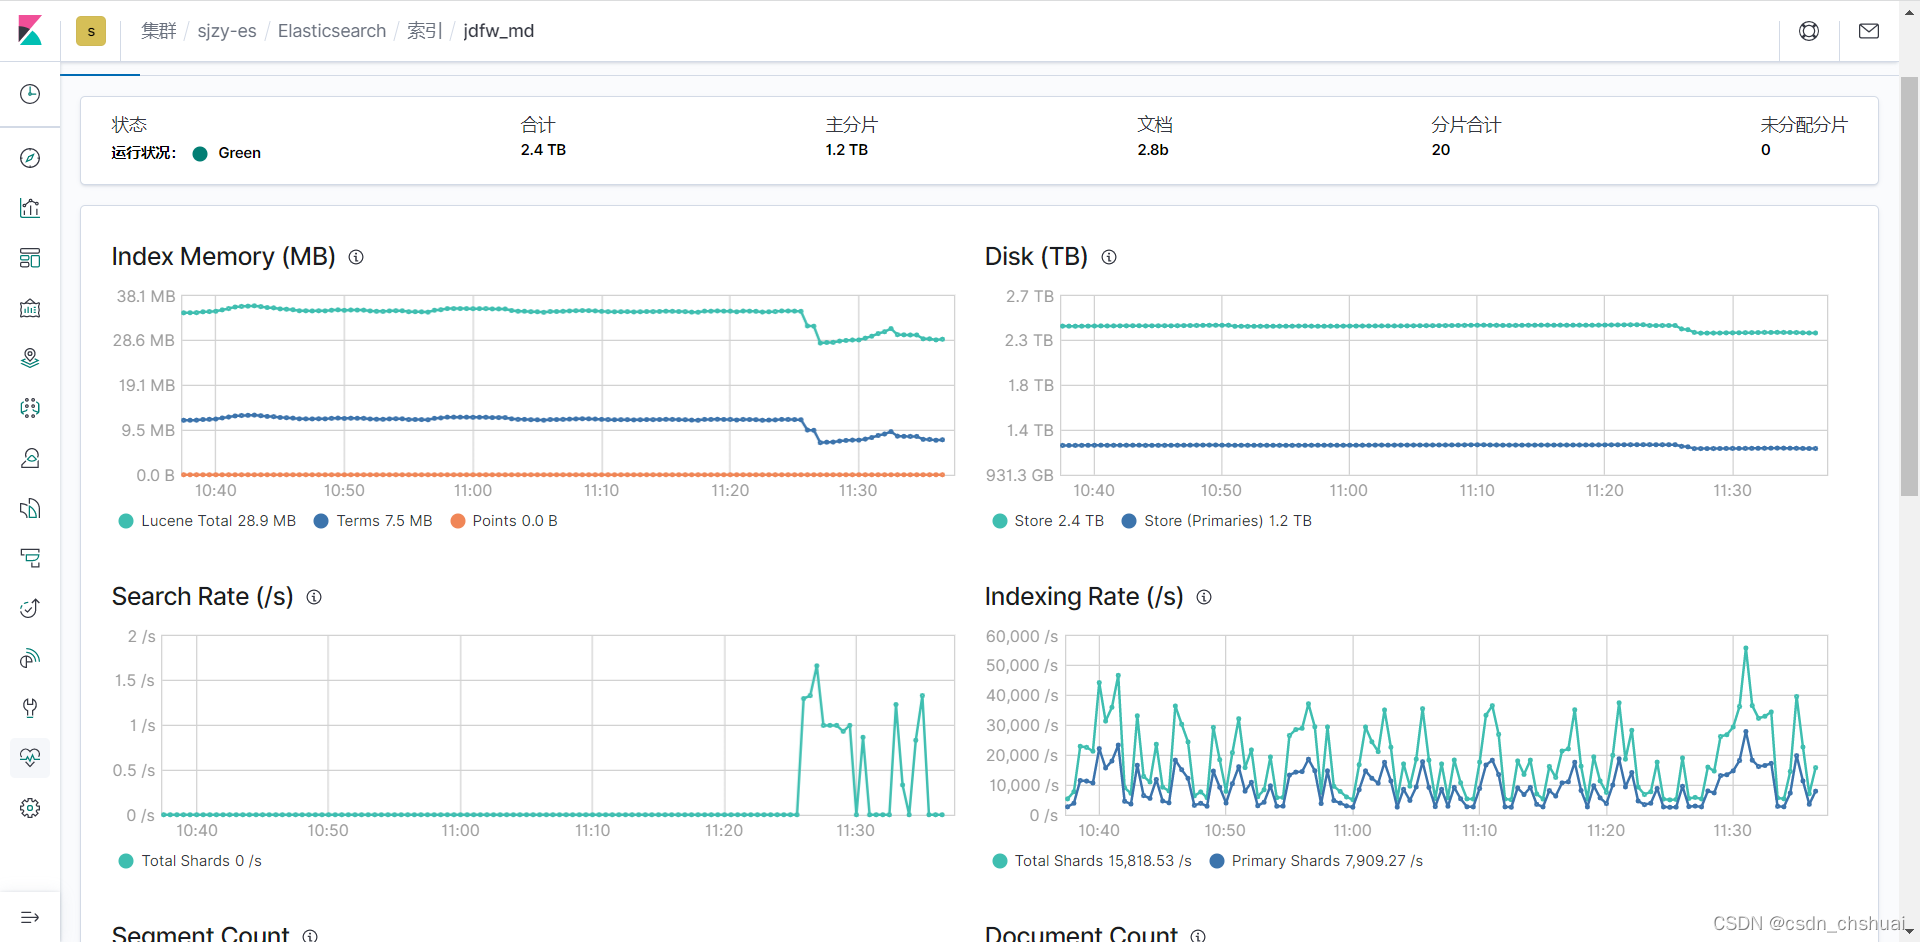Expand the sidebar navigation
The image size is (1920, 942).
[30, 917]
